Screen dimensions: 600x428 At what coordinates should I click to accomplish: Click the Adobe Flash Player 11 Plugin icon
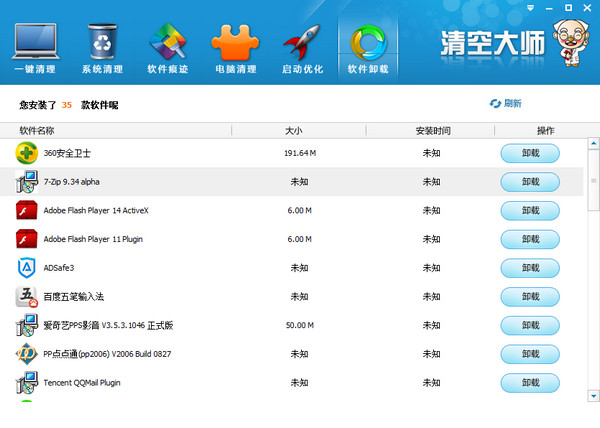pyautogui.click(x=26, y=239)
